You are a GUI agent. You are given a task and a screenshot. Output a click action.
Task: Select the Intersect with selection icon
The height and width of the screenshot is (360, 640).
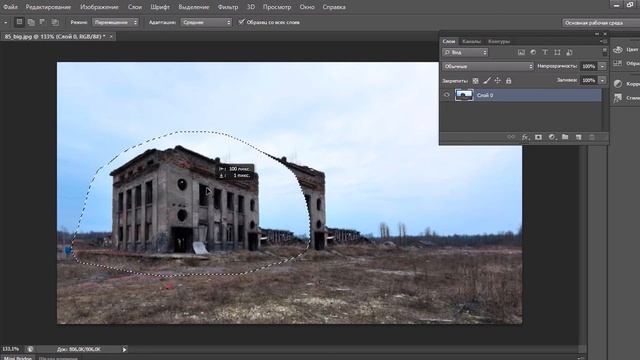[x=55, y=22]
